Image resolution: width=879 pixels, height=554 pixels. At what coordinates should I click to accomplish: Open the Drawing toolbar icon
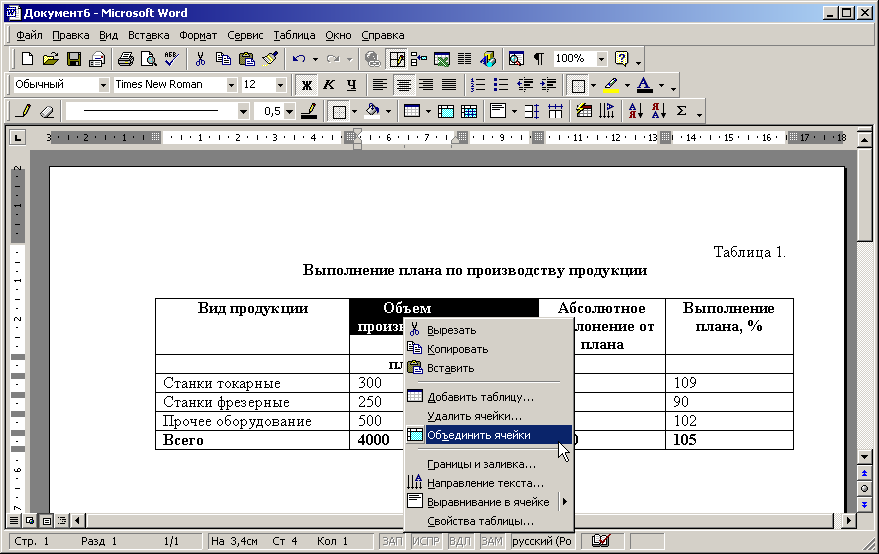(488, 59)
